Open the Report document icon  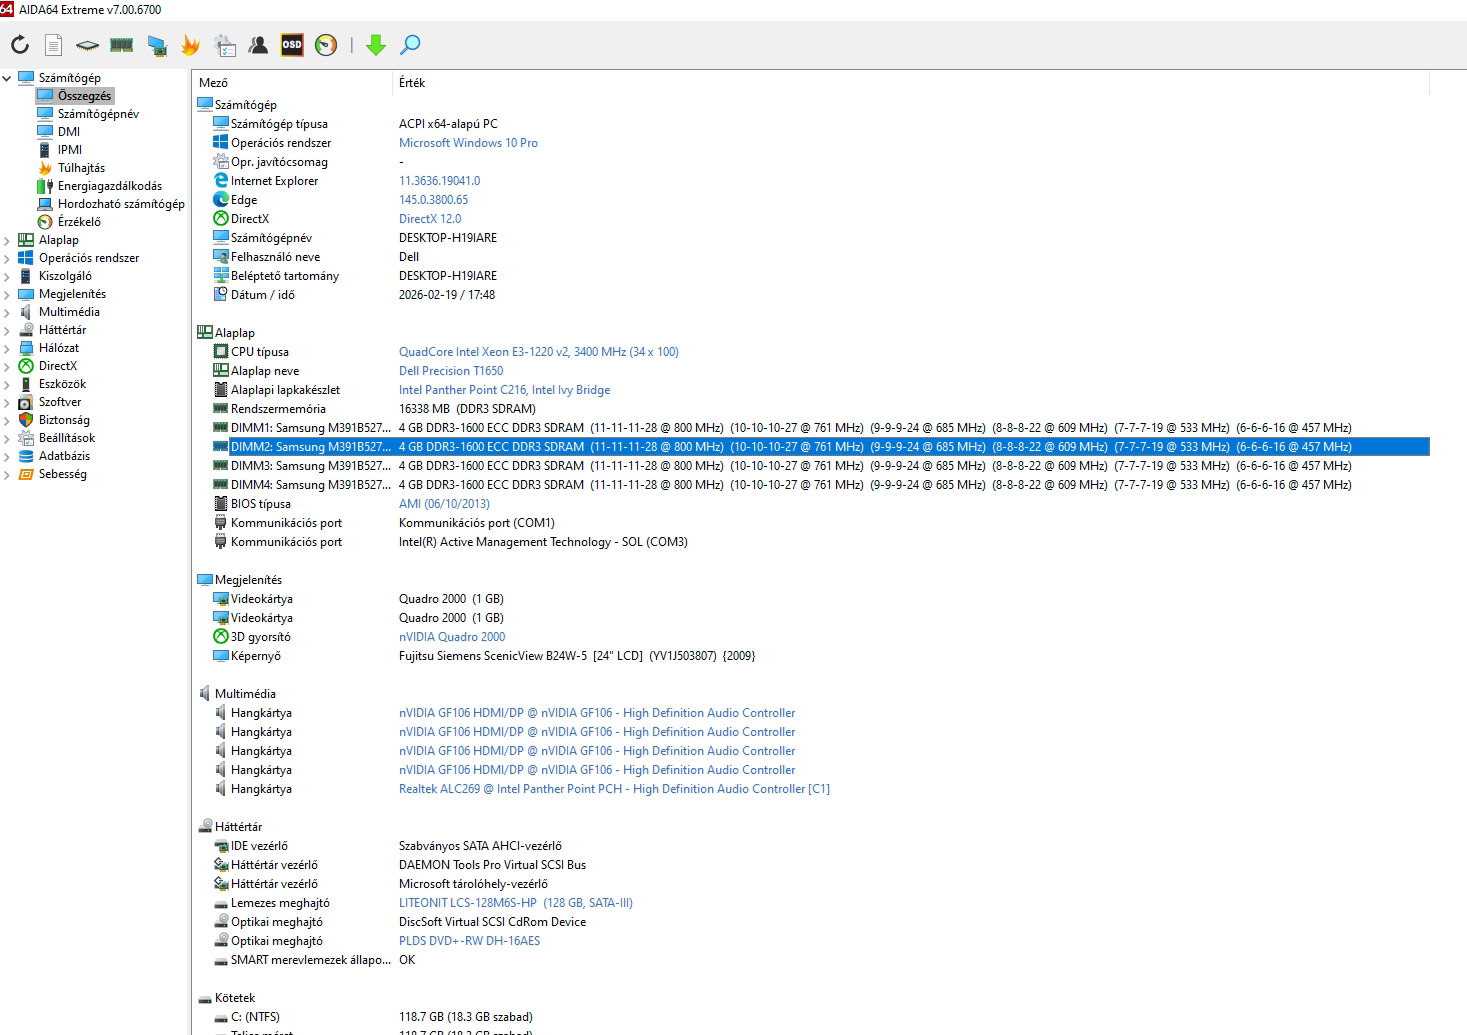point(54,45)
